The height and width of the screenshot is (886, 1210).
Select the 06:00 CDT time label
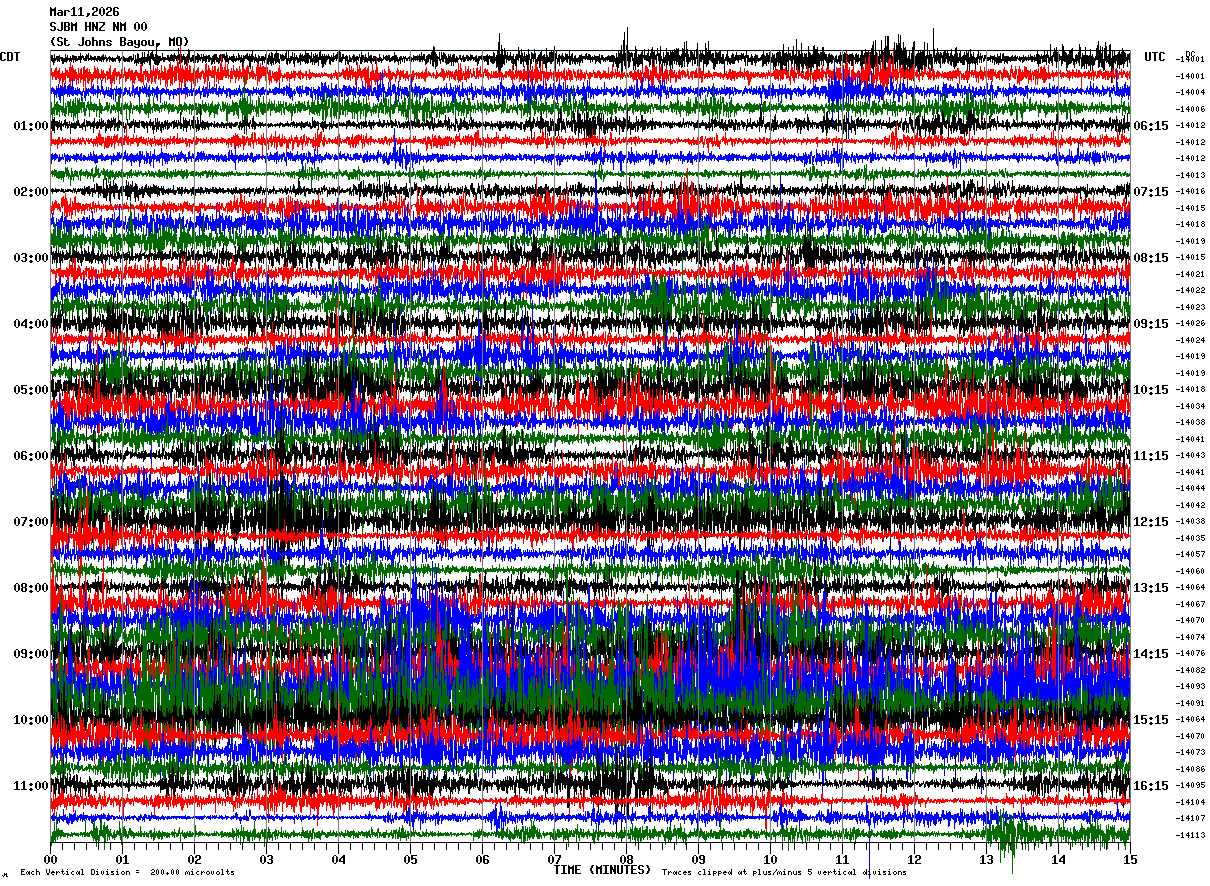click(31, 456)
